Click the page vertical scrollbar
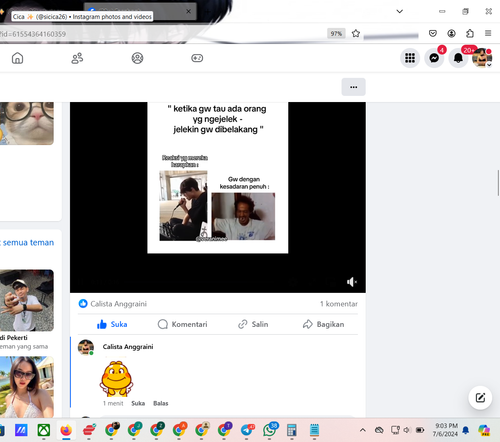This screenshot has width=500, height=442. [498, 183]
